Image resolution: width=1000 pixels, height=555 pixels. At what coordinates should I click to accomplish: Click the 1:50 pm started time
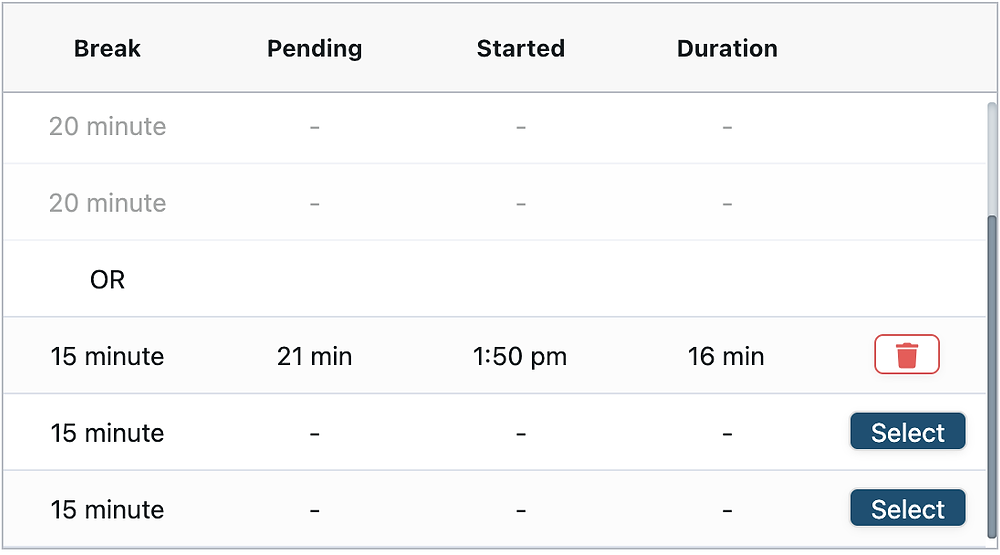click(x=520, y=356)
